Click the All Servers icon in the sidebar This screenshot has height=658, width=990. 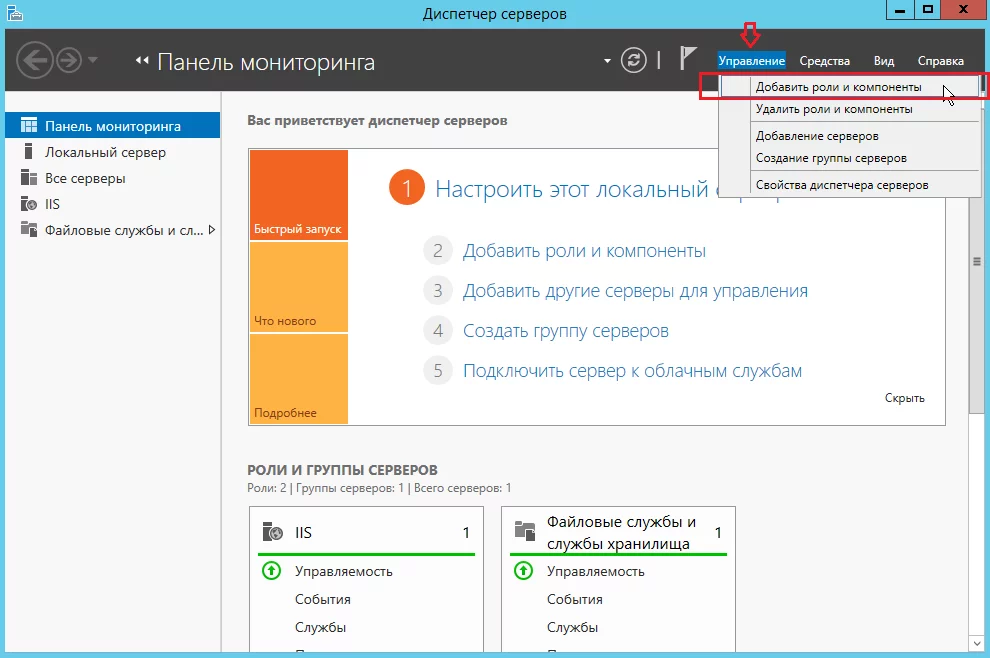tap(28, 179)
